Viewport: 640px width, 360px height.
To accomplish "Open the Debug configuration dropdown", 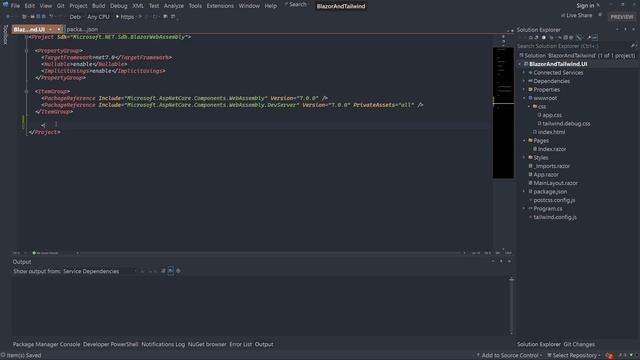I will click(x=75, y=17).
